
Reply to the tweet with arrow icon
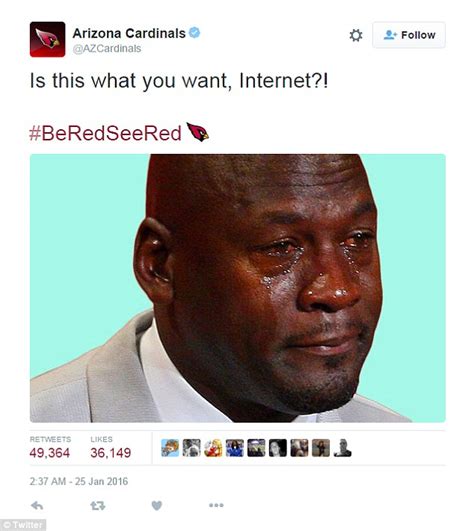pos(37,506)
